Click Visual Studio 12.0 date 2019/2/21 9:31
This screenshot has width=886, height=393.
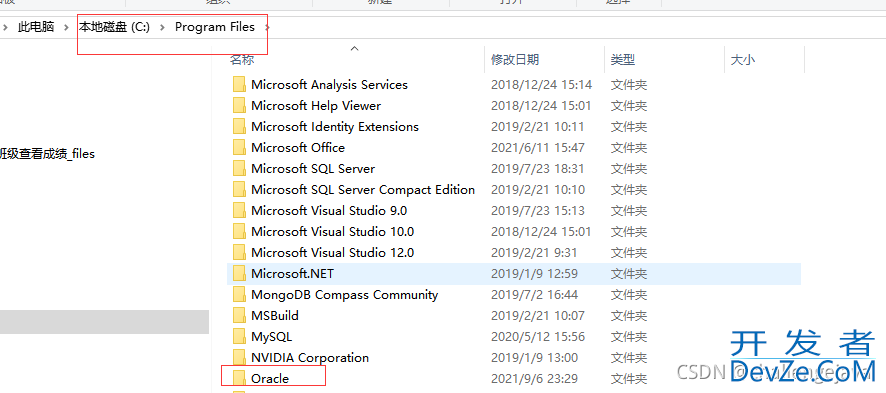tap(534, 252)
